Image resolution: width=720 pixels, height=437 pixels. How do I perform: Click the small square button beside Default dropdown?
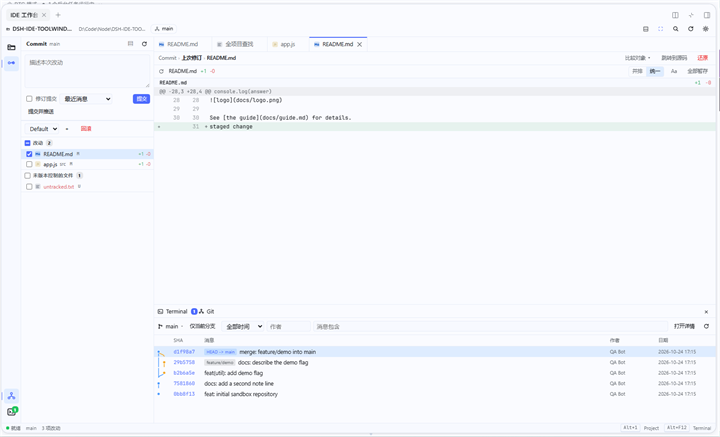click(x=67, y=129)
